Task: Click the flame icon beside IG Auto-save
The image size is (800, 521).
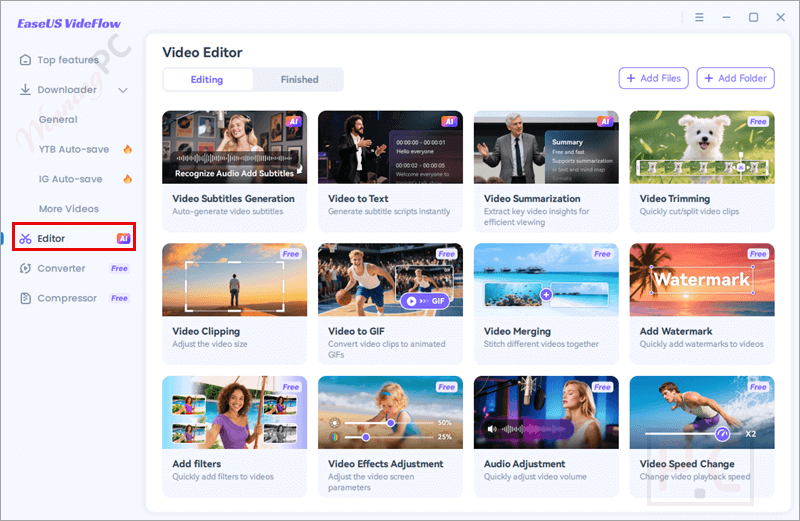Action: coord(127,180)
